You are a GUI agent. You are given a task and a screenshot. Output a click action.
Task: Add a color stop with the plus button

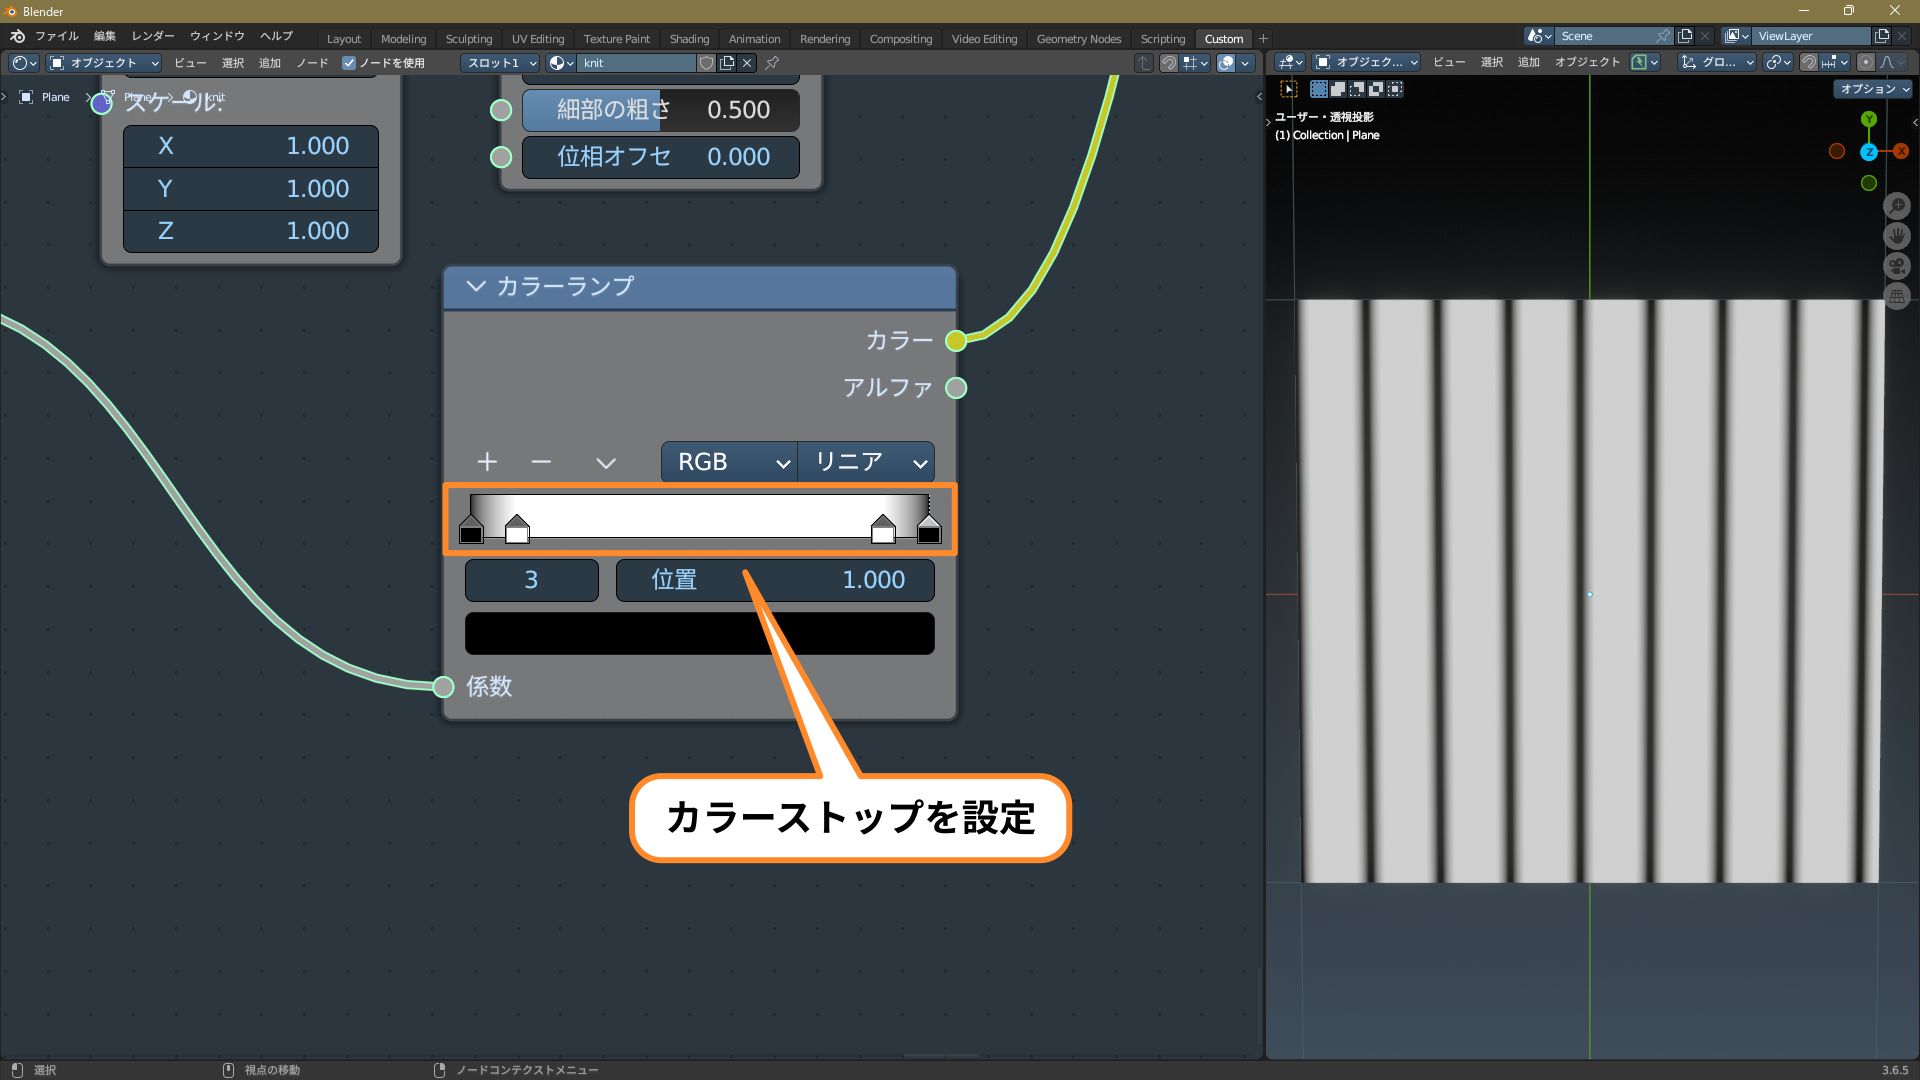[x=487, y=462]
